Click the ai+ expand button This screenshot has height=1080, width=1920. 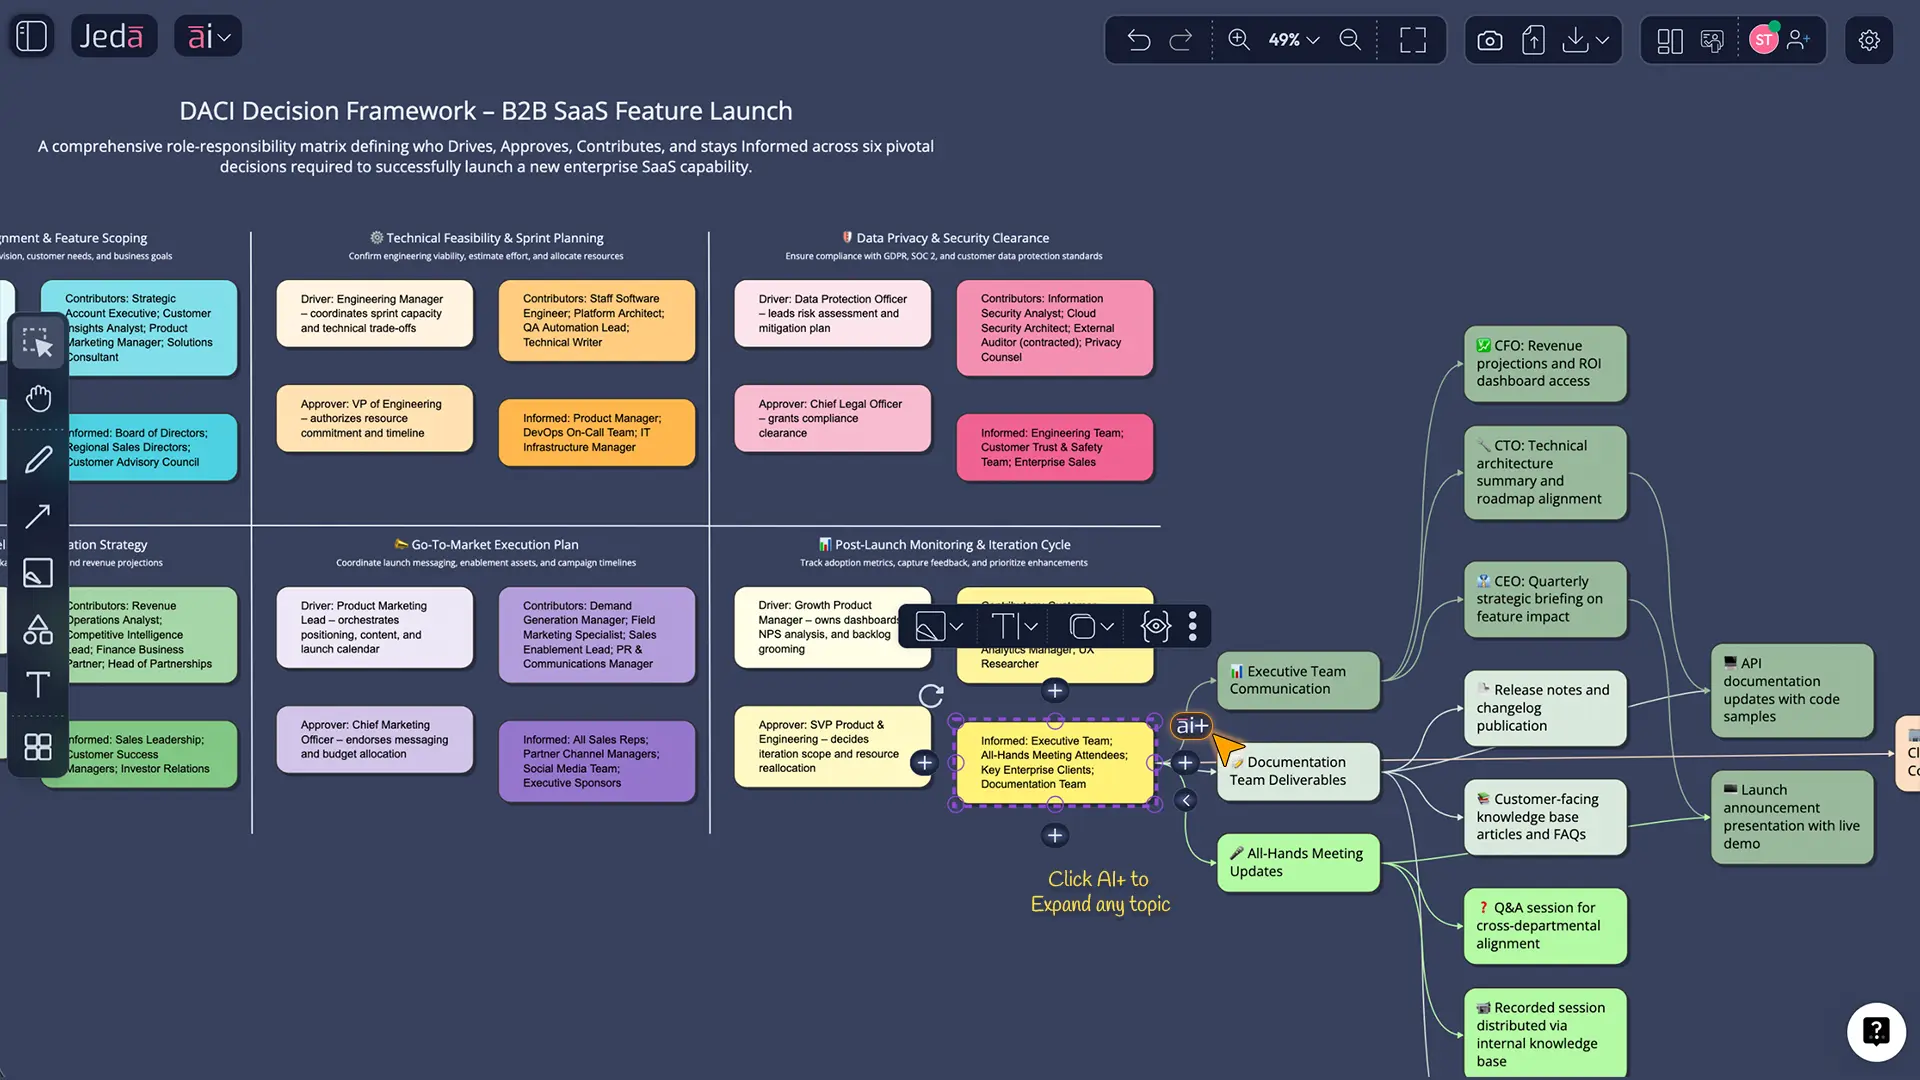coord(1190,726)
